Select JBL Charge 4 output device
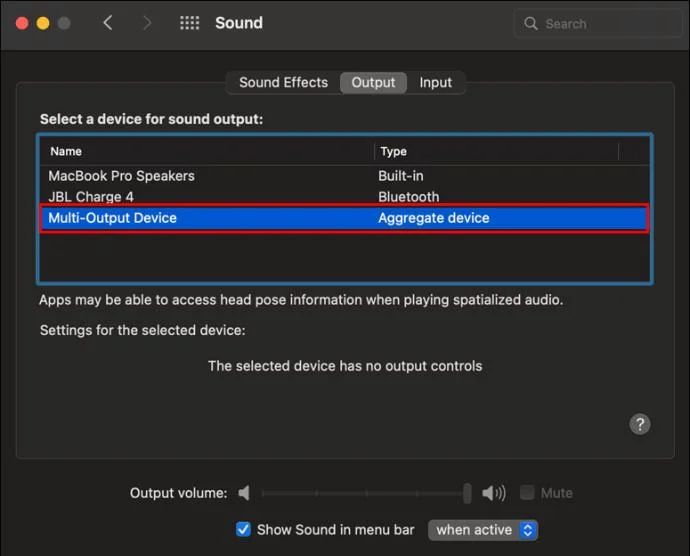This screenshot has width=690, height=556. tap(345, 196)
